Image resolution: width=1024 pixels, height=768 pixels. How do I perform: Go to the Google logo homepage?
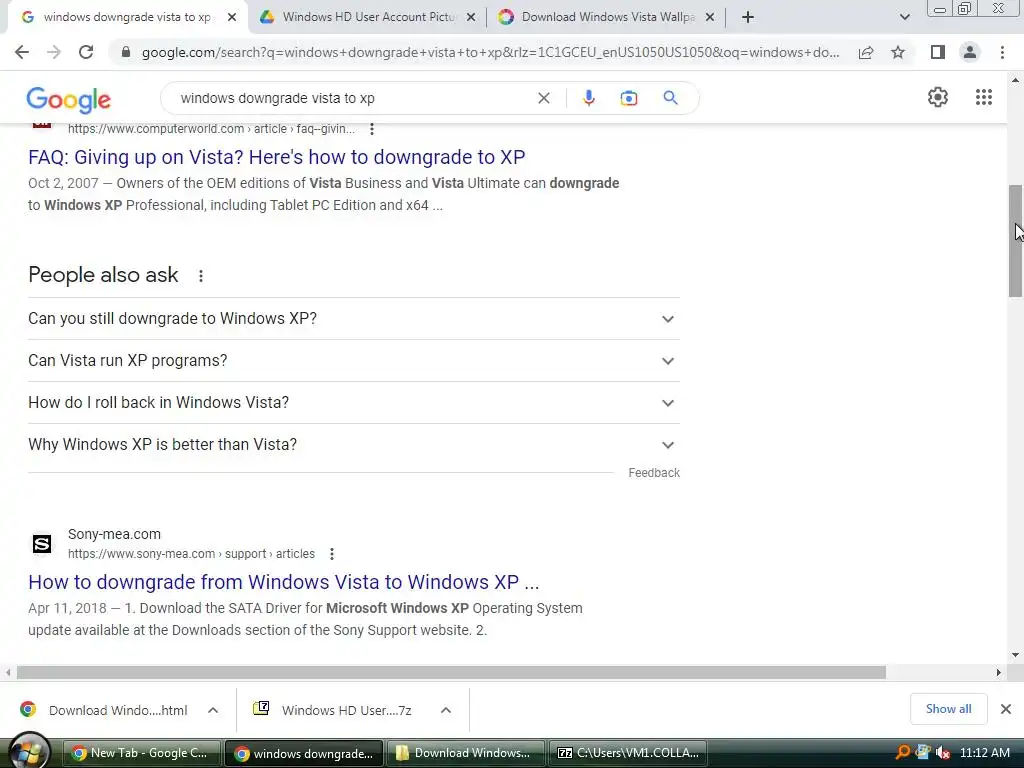pyautogui.click(x=69, y=99)
